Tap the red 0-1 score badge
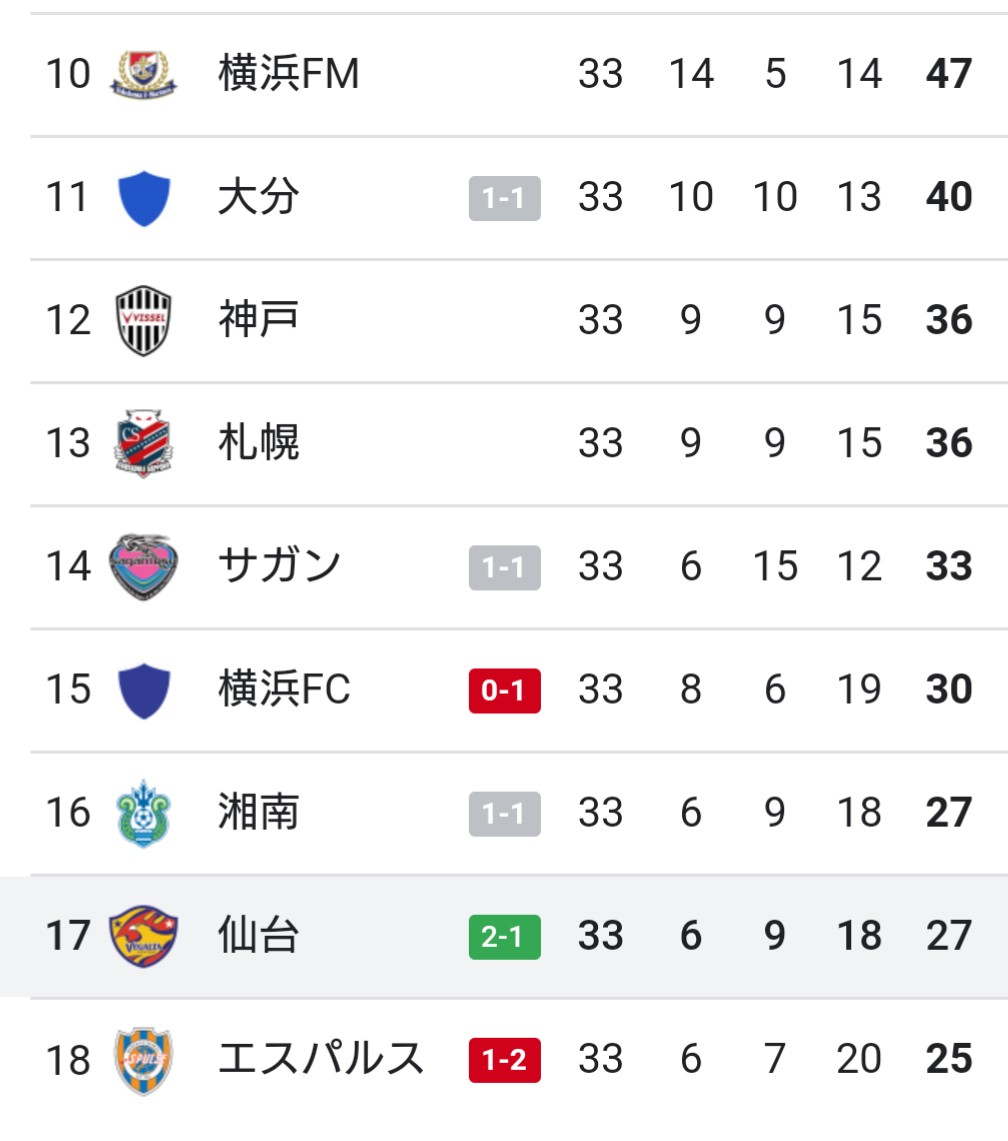1008x1141 pixels. 504,691
